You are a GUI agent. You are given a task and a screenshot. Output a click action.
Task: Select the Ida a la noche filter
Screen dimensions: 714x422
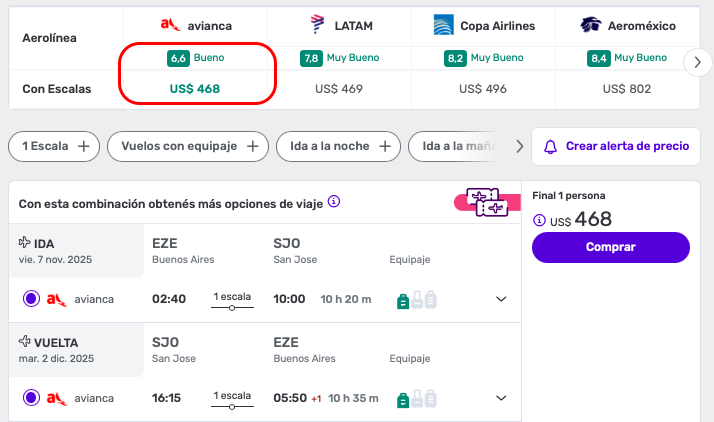point(338,146)
